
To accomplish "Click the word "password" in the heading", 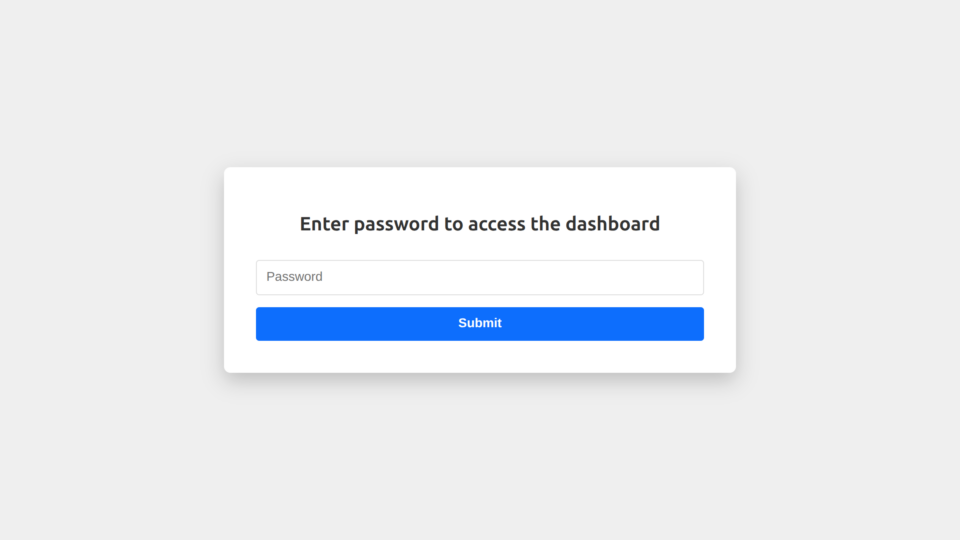I will [x=396, y=224].
